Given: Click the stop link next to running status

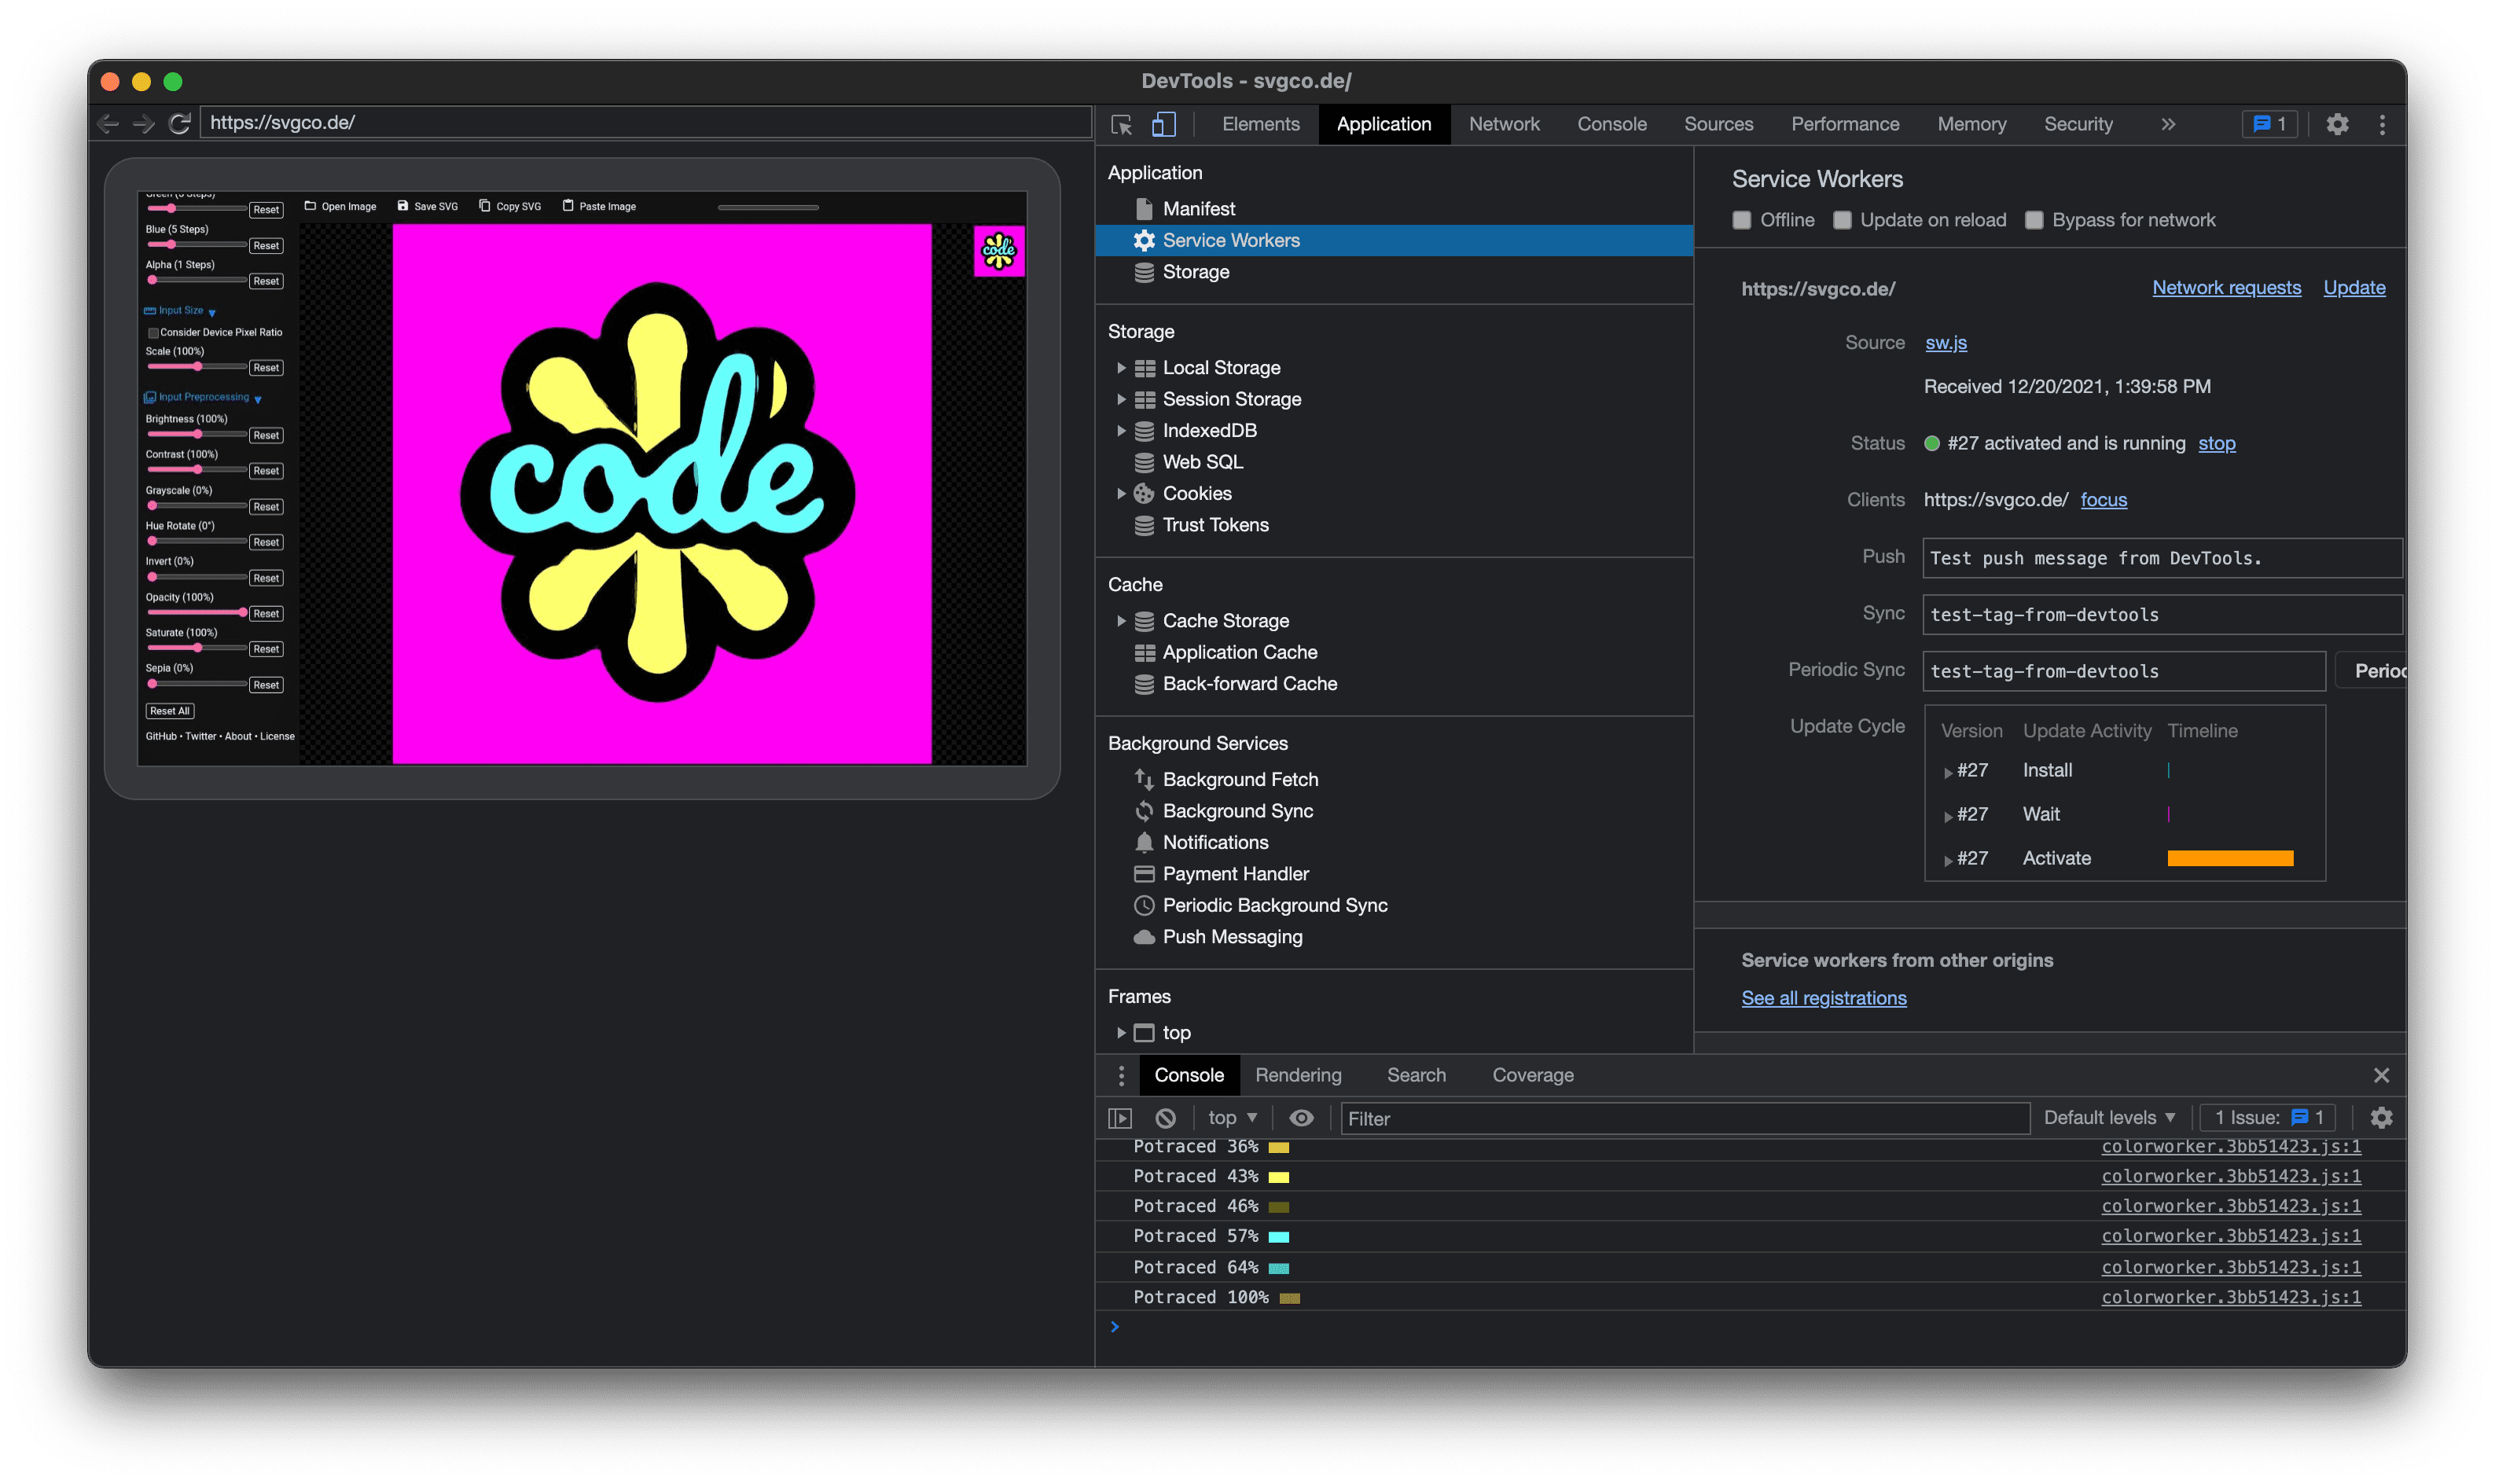Looking at the screenshot, I should 2216,443.
